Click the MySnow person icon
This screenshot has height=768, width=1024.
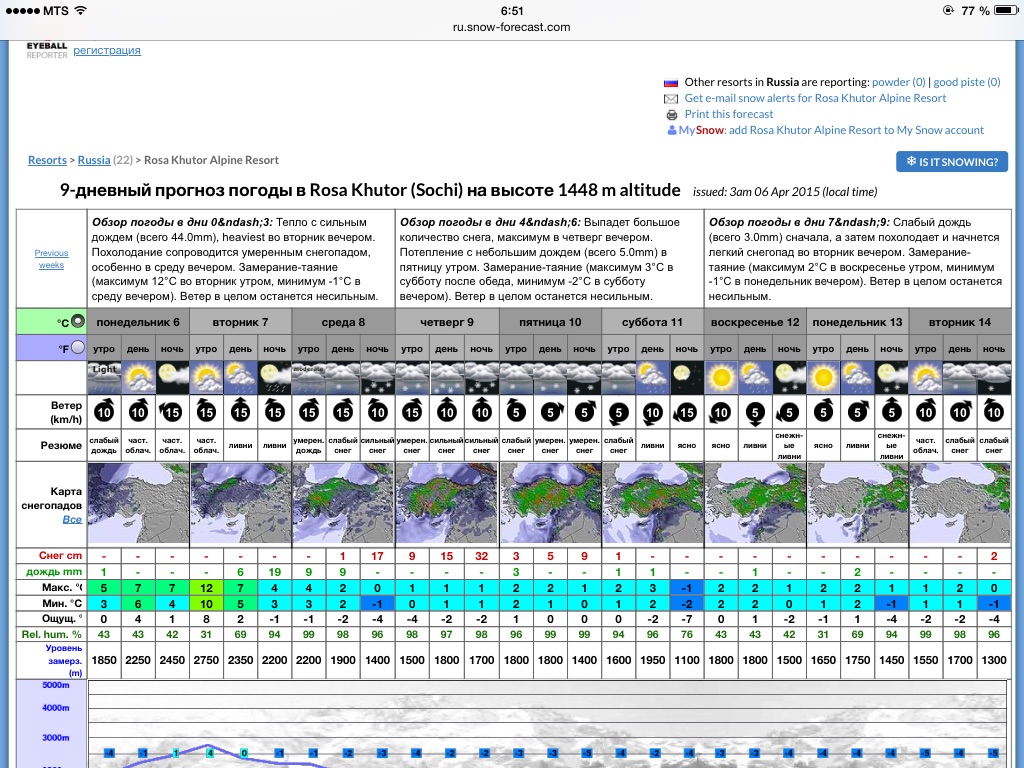(671, 130)
